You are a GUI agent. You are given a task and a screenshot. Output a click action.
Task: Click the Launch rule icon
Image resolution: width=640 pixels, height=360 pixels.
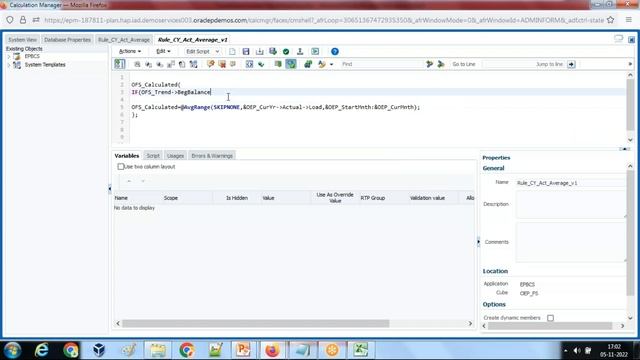point(315,51)
